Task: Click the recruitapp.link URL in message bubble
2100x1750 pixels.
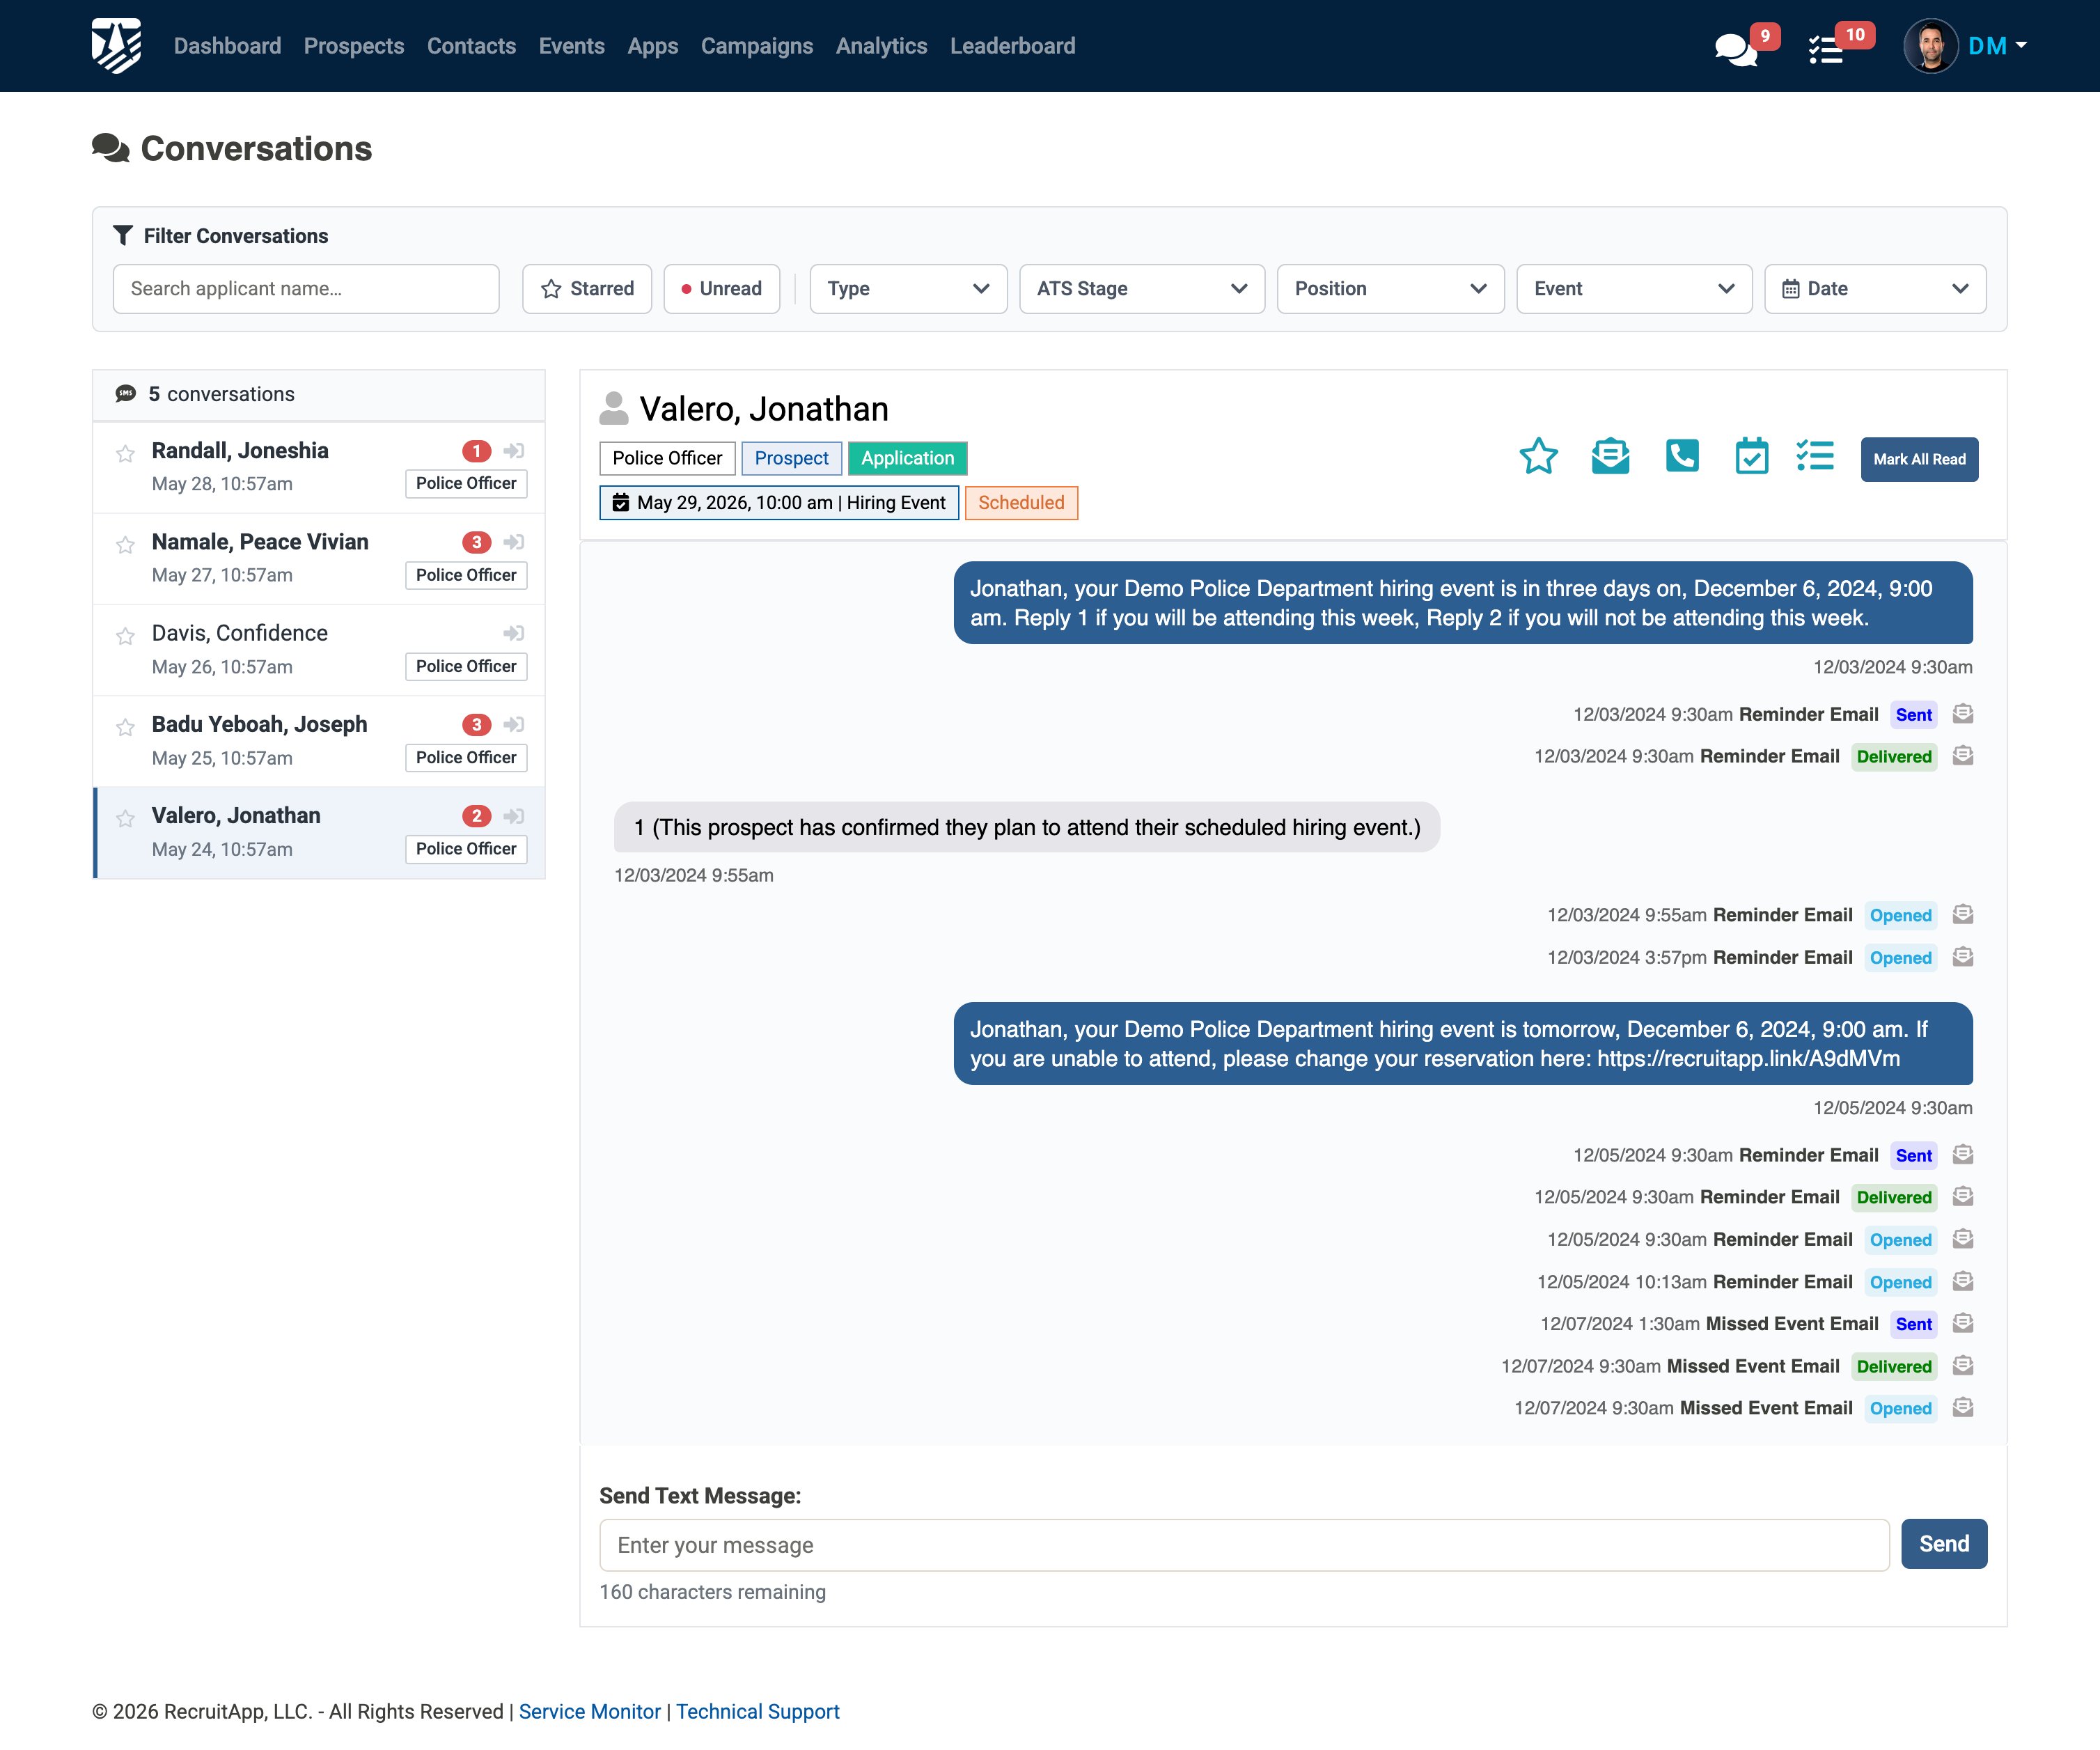Action: [x=1748, y=1059]
